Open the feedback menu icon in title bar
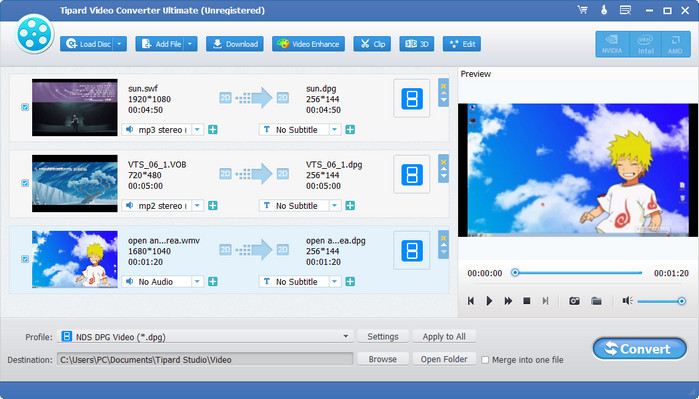Screen dimensions: 699x399 tap(625, 10)
